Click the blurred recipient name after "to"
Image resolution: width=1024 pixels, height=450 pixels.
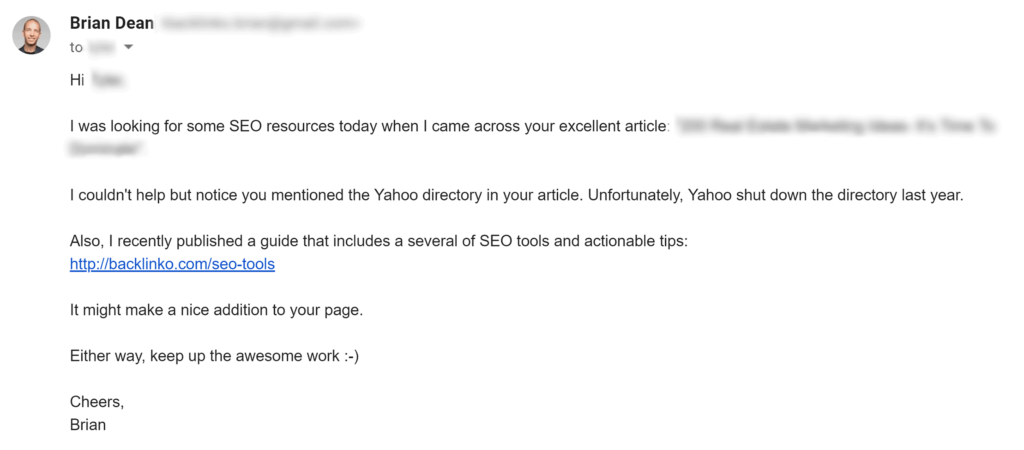(x=101, y=47)
